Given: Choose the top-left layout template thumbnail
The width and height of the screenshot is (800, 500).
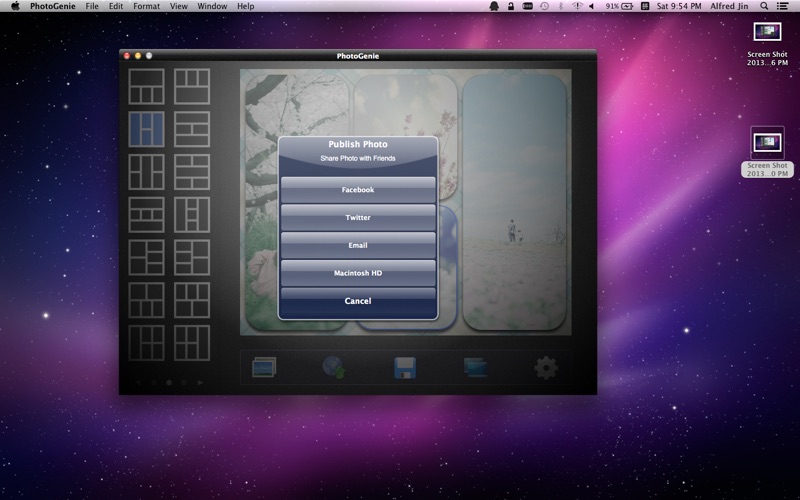Looking at the screenshot, I should click(x=146, y=87).
